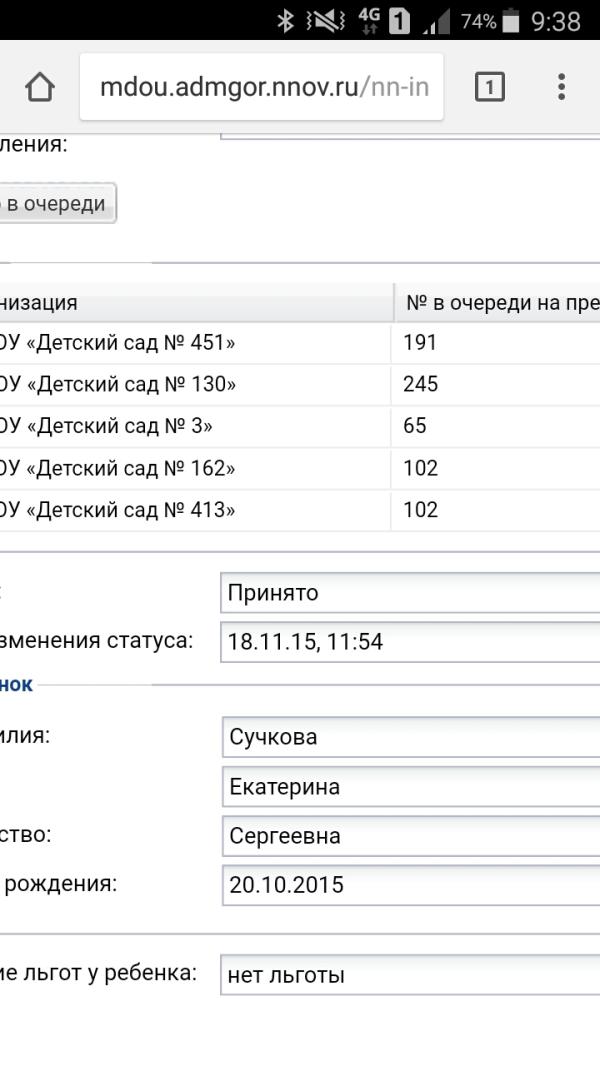The image size is (600, 1065).
Task: Open the browser three-dot menu
Action: [561, 87]
